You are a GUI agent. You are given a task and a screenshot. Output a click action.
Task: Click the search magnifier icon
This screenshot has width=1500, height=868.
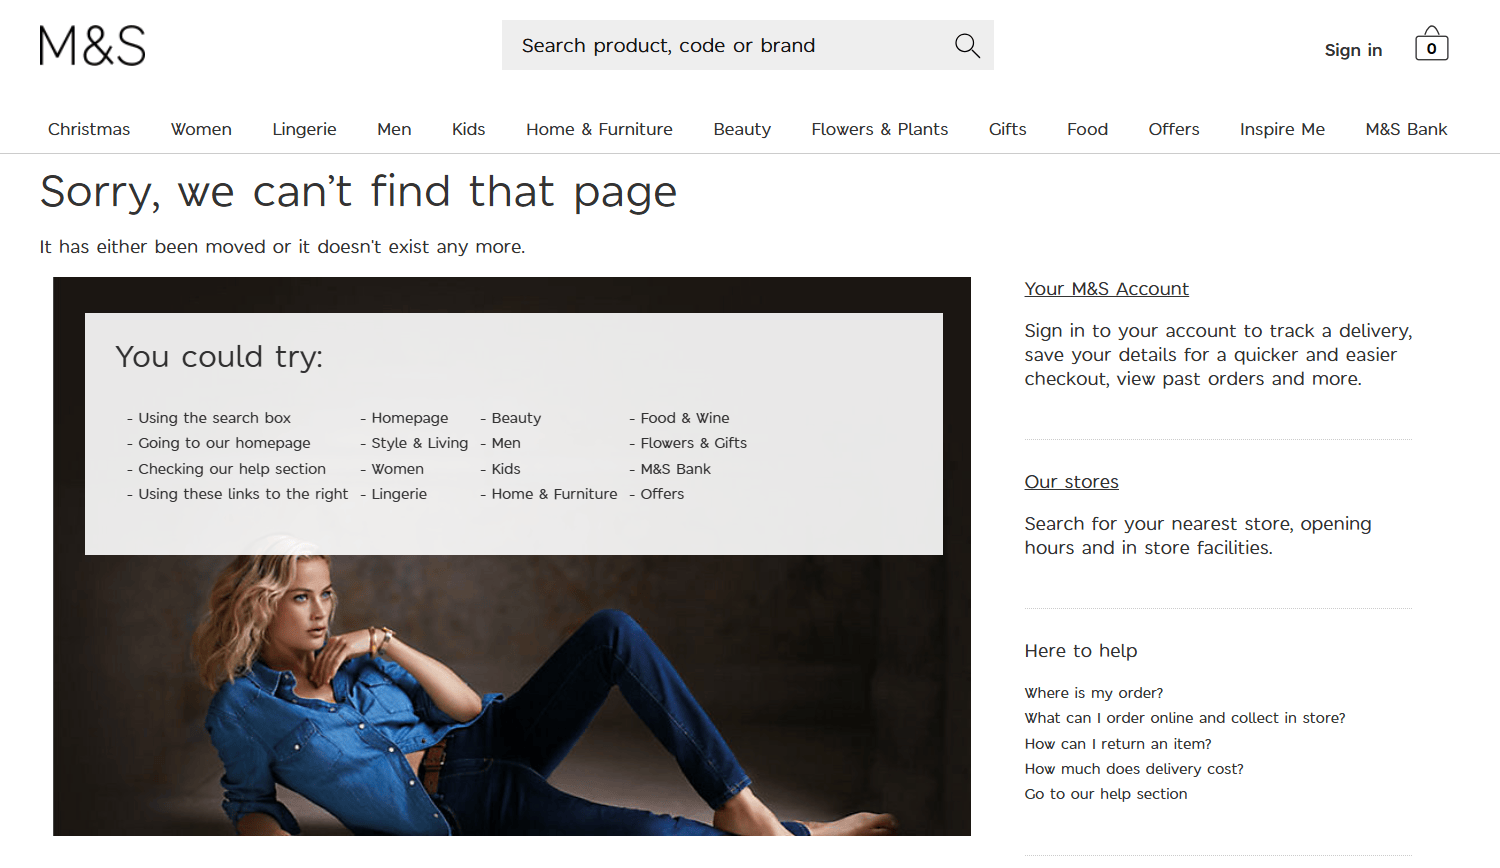pos(967,45)
